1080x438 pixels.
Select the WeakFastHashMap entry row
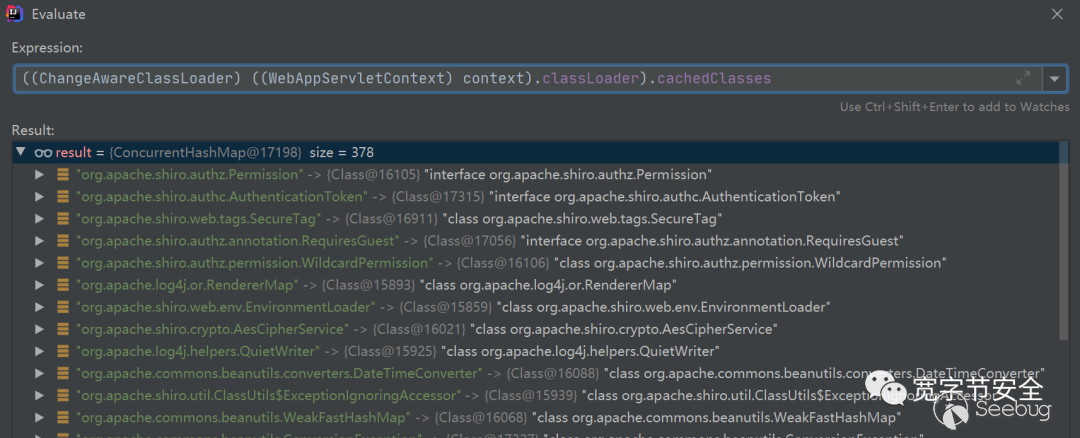point(400,417)
